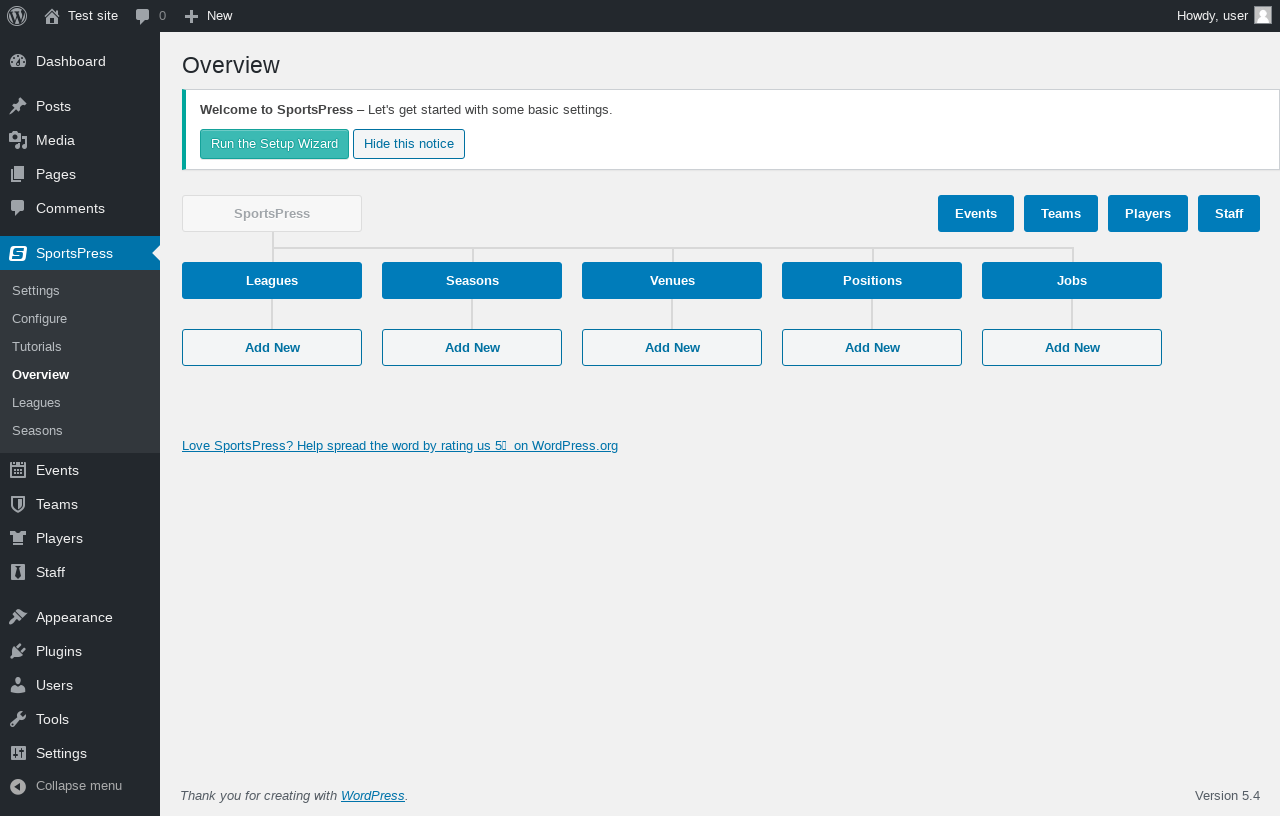Click Add New under Jobs

(1072, 347)
